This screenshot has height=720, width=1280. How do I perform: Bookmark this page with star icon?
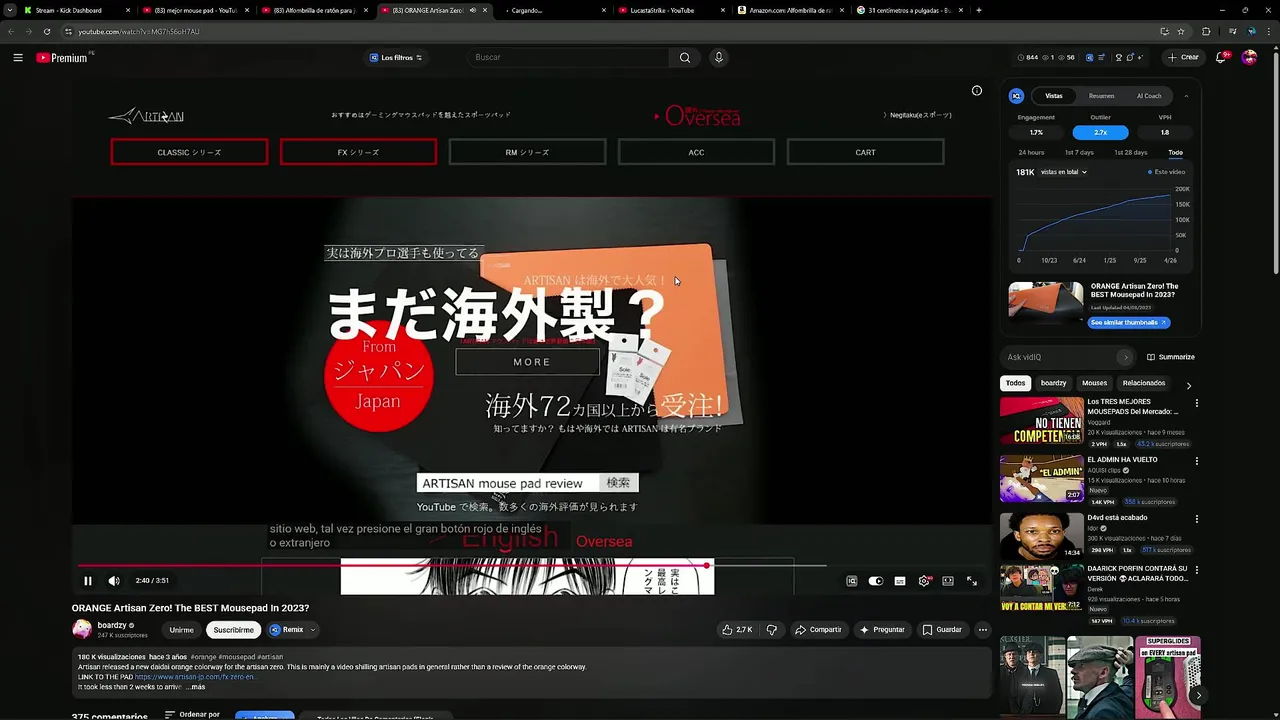pos(1181,31)
